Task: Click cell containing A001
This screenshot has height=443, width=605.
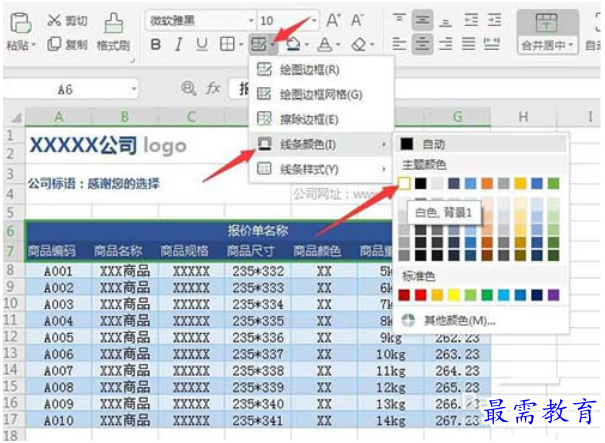Action: point(59,271)
